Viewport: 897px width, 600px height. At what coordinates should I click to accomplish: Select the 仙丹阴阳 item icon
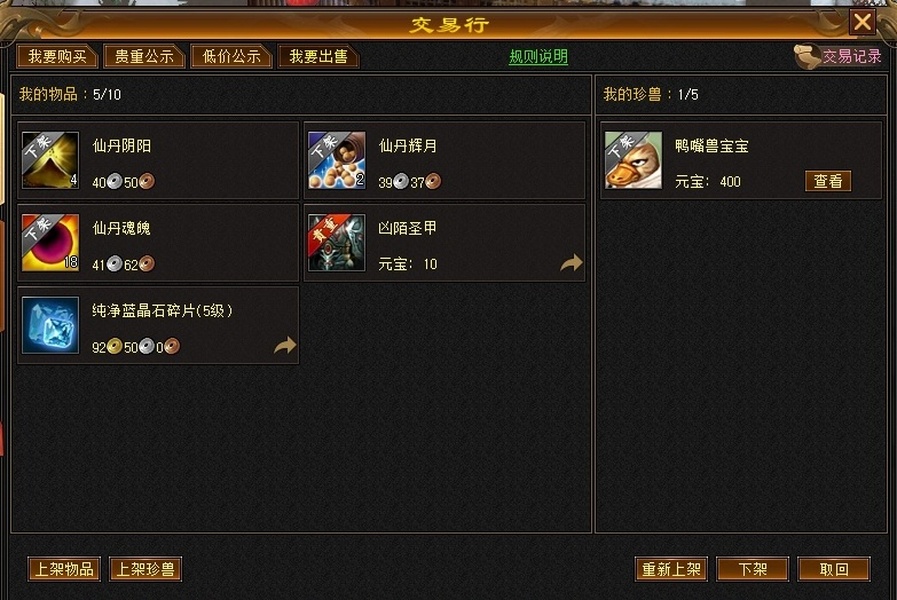50,161
